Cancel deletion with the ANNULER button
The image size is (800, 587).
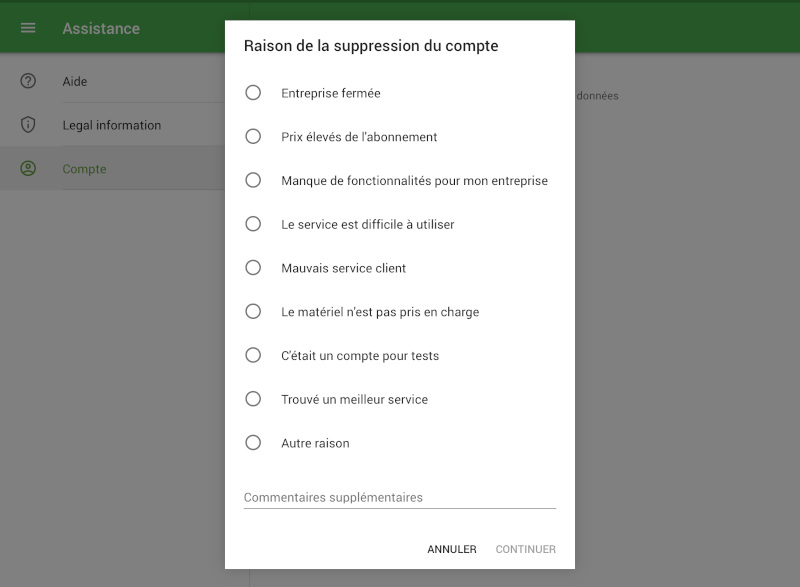[452, 549]
